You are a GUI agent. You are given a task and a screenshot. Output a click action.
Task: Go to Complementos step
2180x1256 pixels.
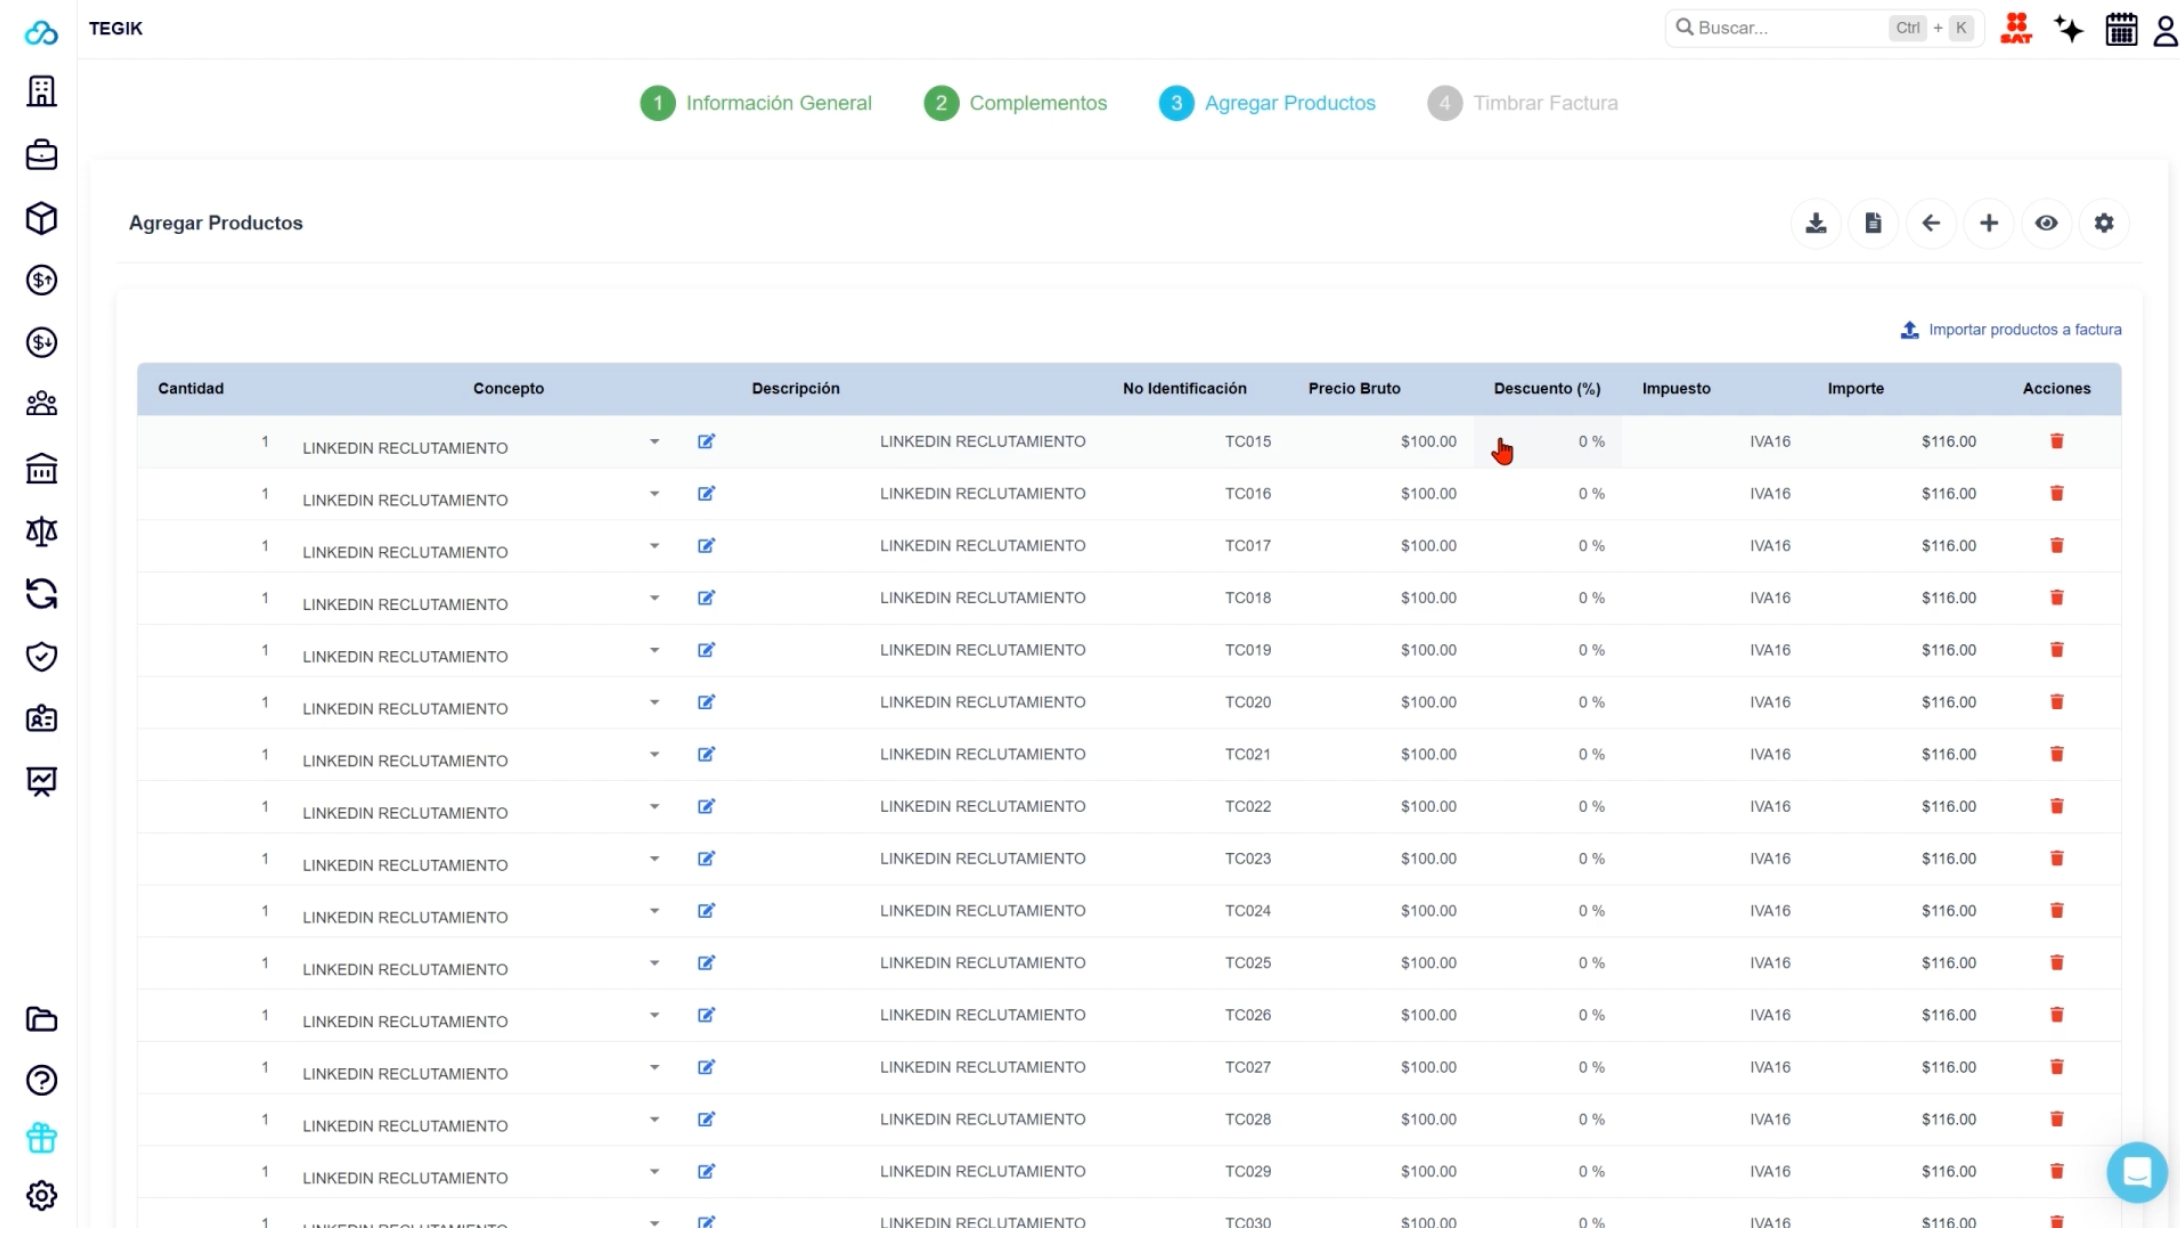tap(1015, 103)
